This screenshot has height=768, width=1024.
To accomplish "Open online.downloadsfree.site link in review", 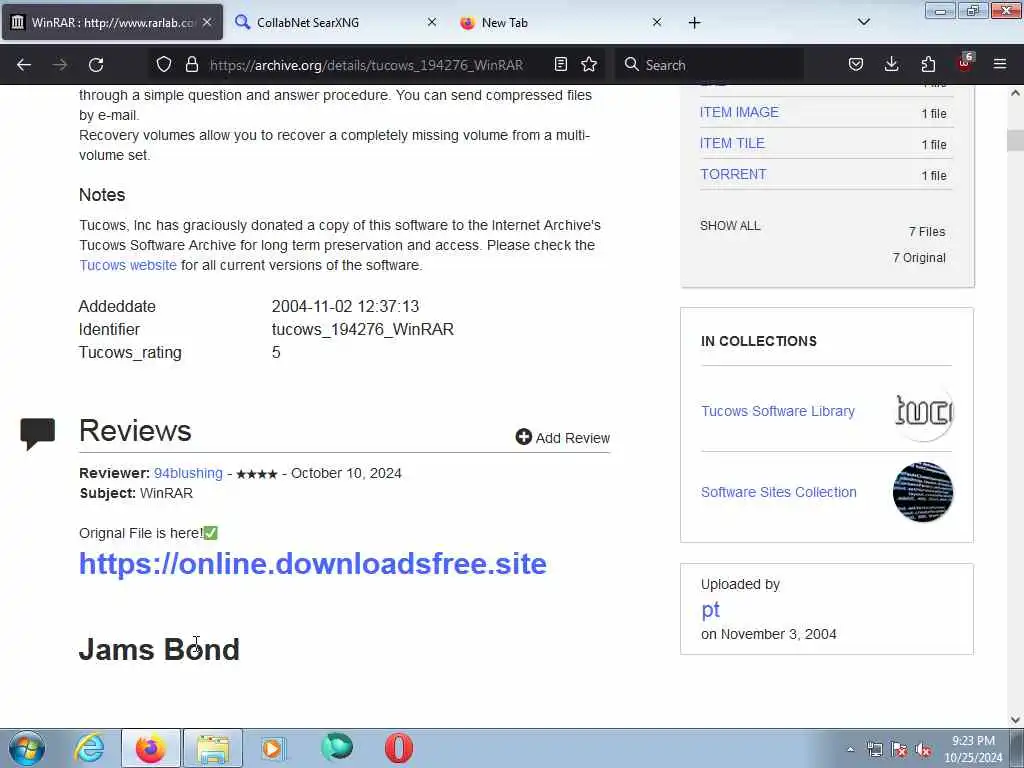I will click(x=313, y=564).
